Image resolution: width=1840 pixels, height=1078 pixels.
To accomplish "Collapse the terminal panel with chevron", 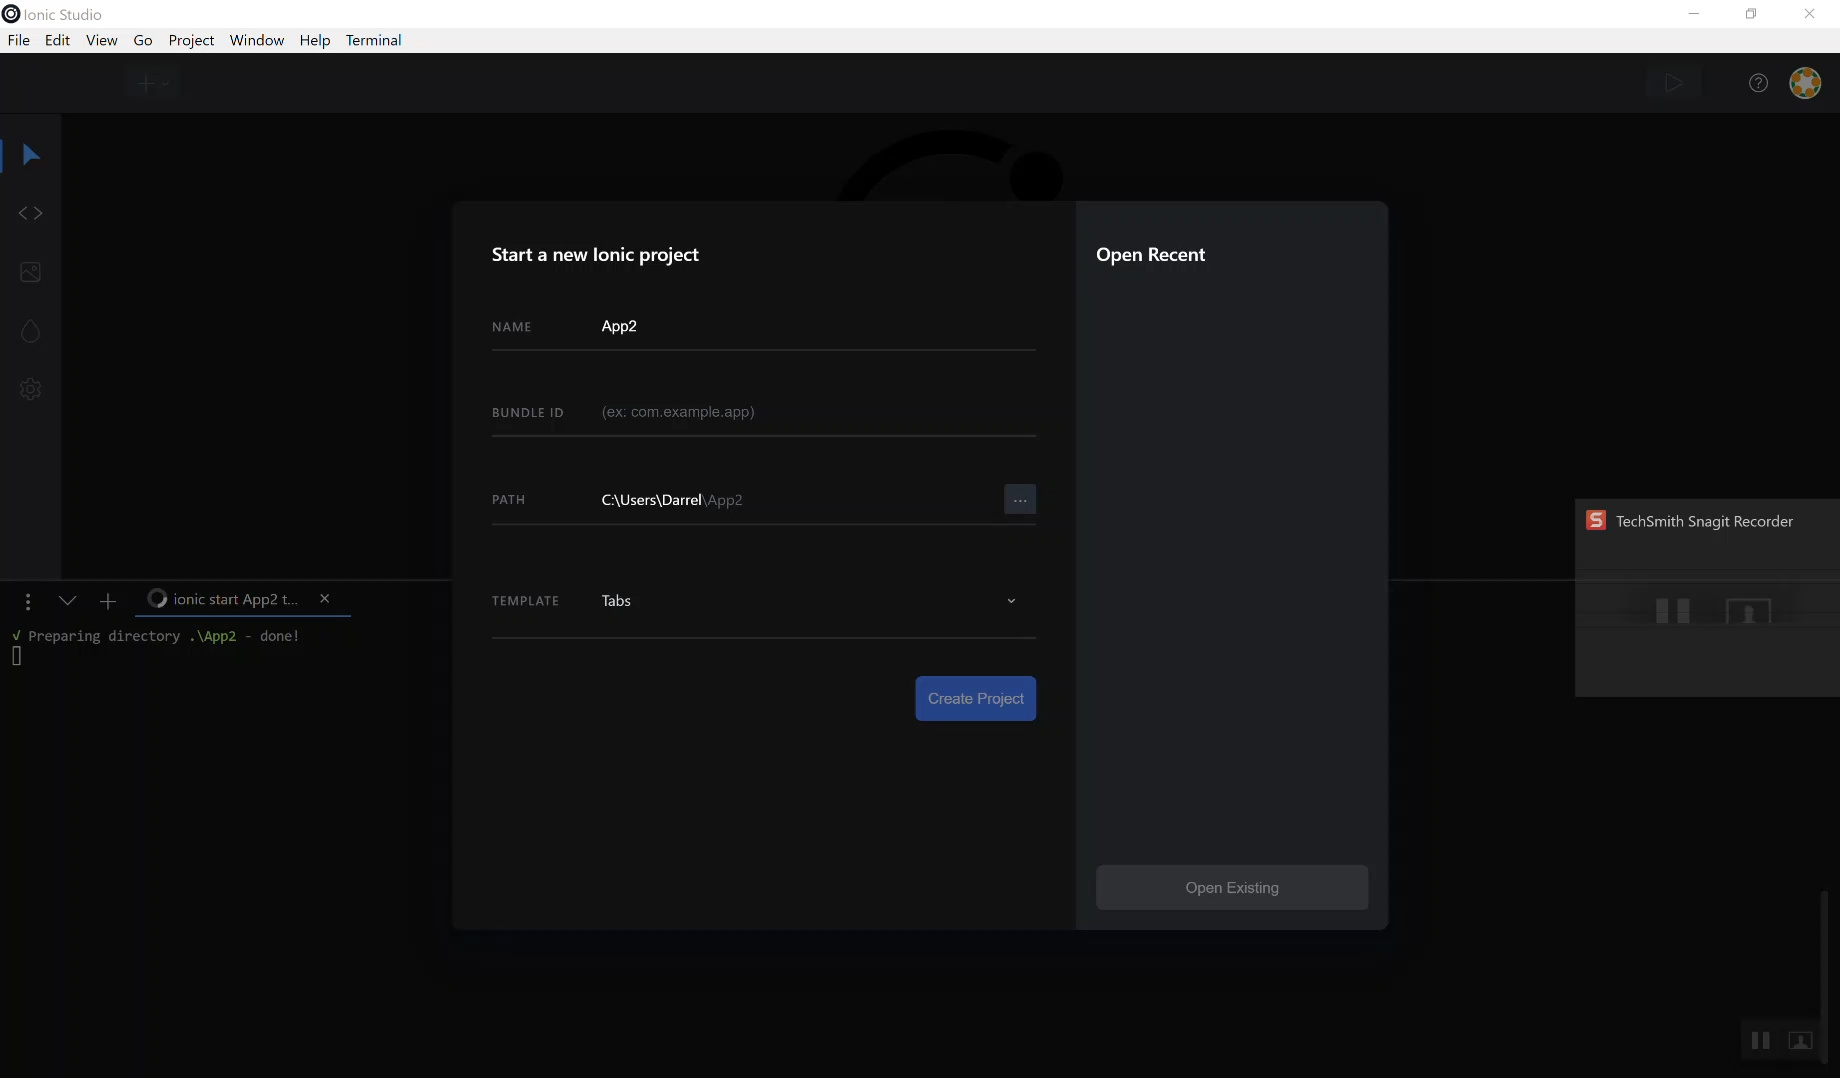I will 67,600.
